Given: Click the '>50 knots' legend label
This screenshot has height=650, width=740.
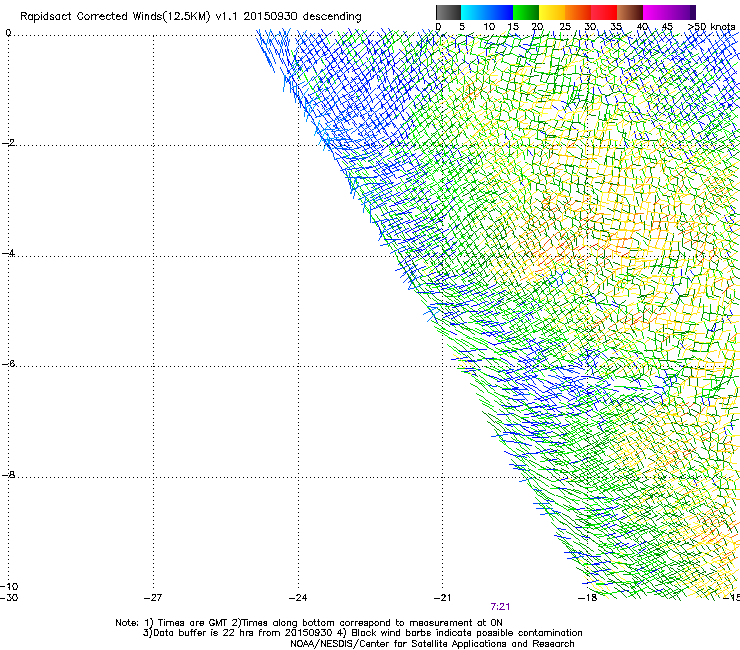Looking at the screenshot, I should (x=712, y=27).
